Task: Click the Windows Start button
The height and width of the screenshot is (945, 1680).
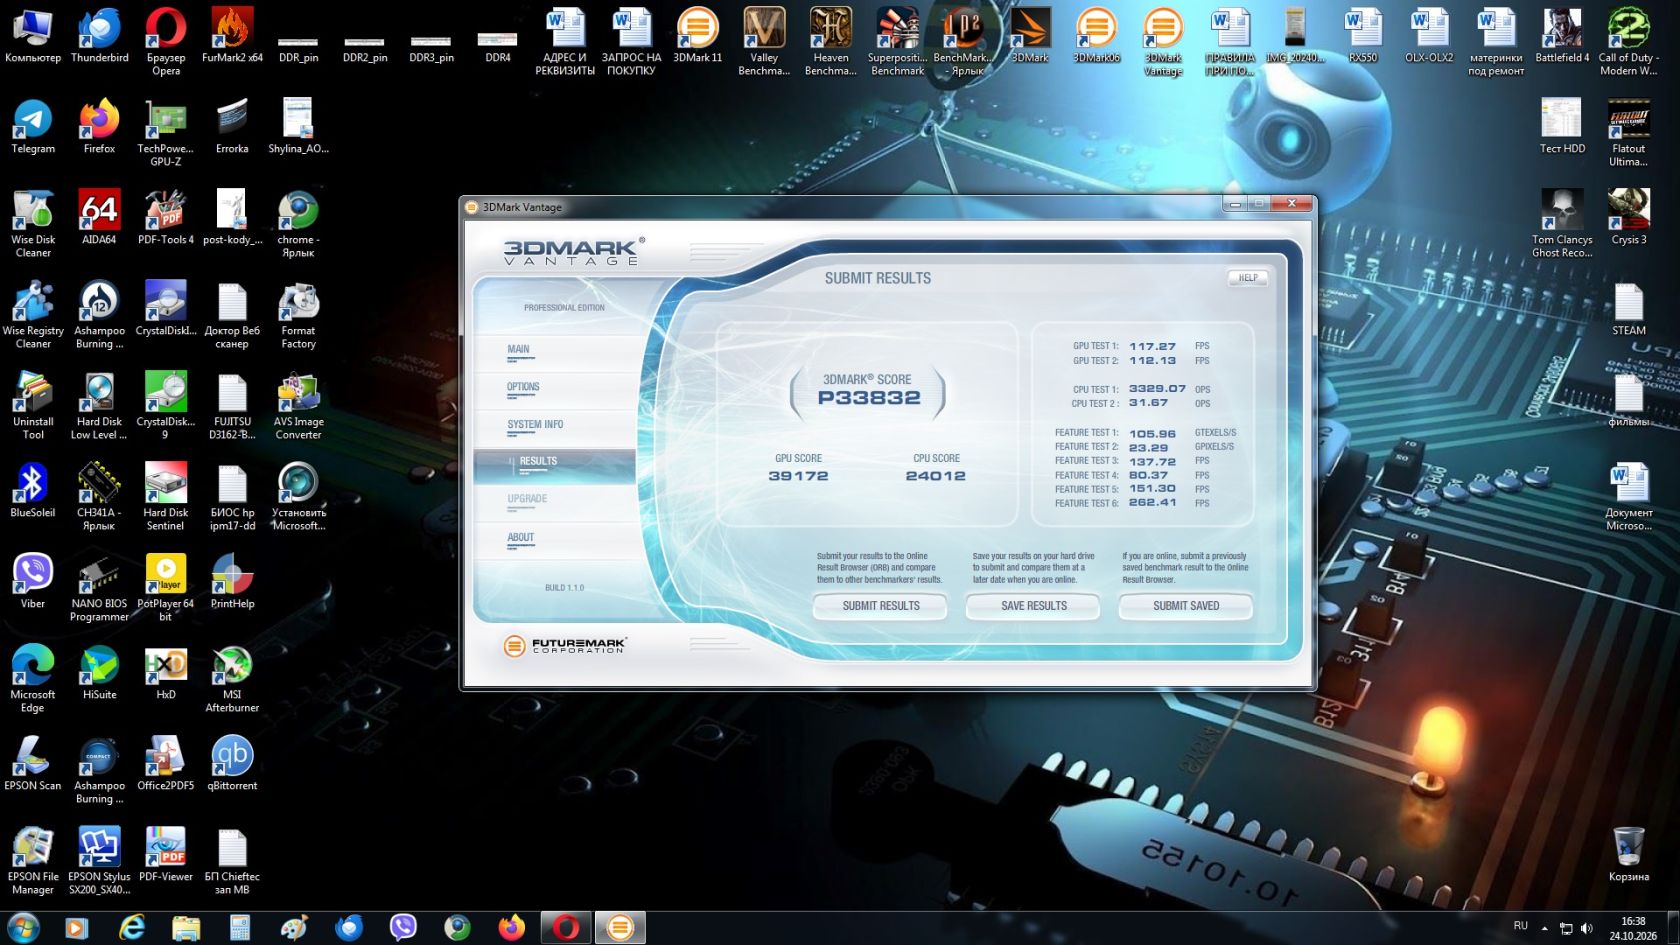Action: pos(22,928)
